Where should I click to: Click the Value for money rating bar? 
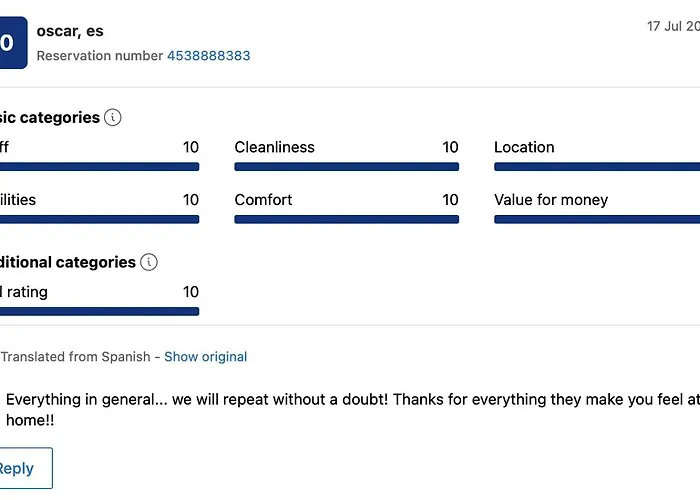pyautogui.click(x=596, y=219)
